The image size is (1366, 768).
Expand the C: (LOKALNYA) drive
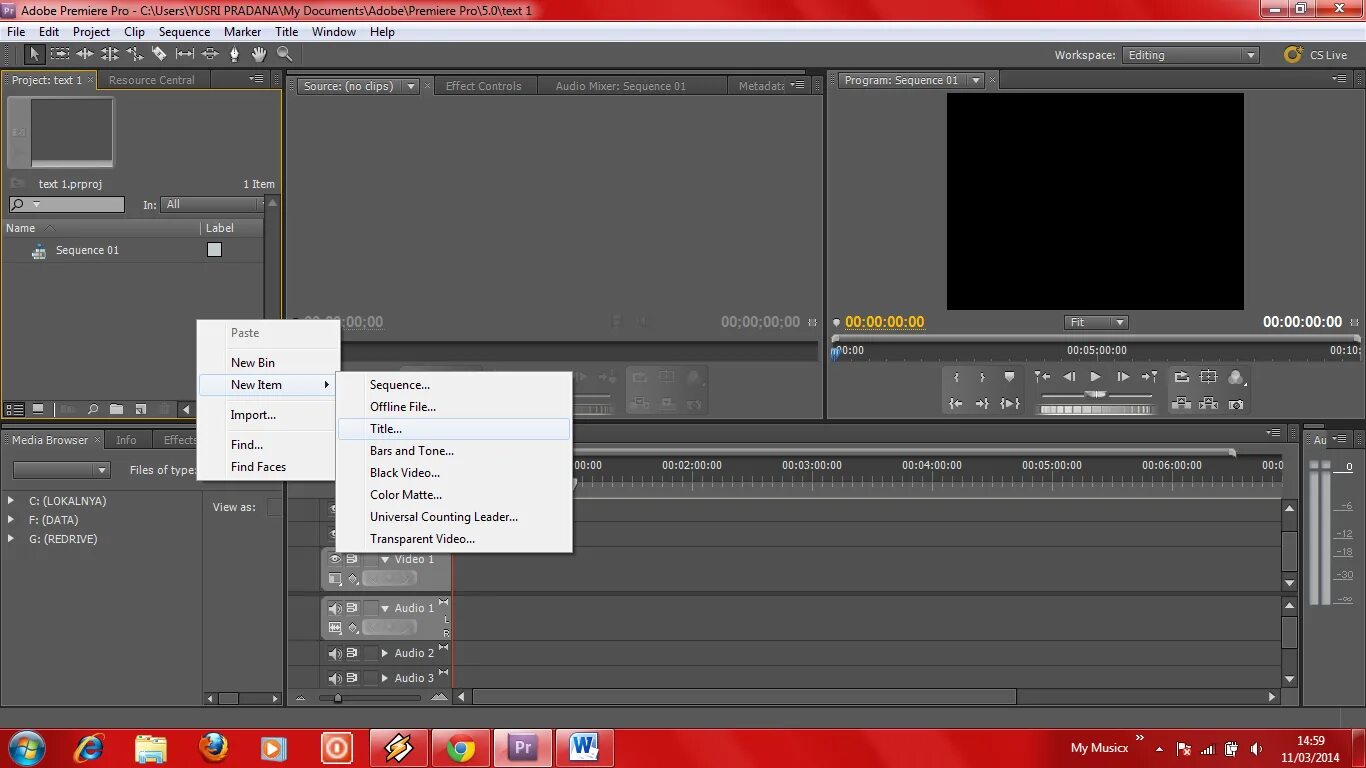coord(11,501)
